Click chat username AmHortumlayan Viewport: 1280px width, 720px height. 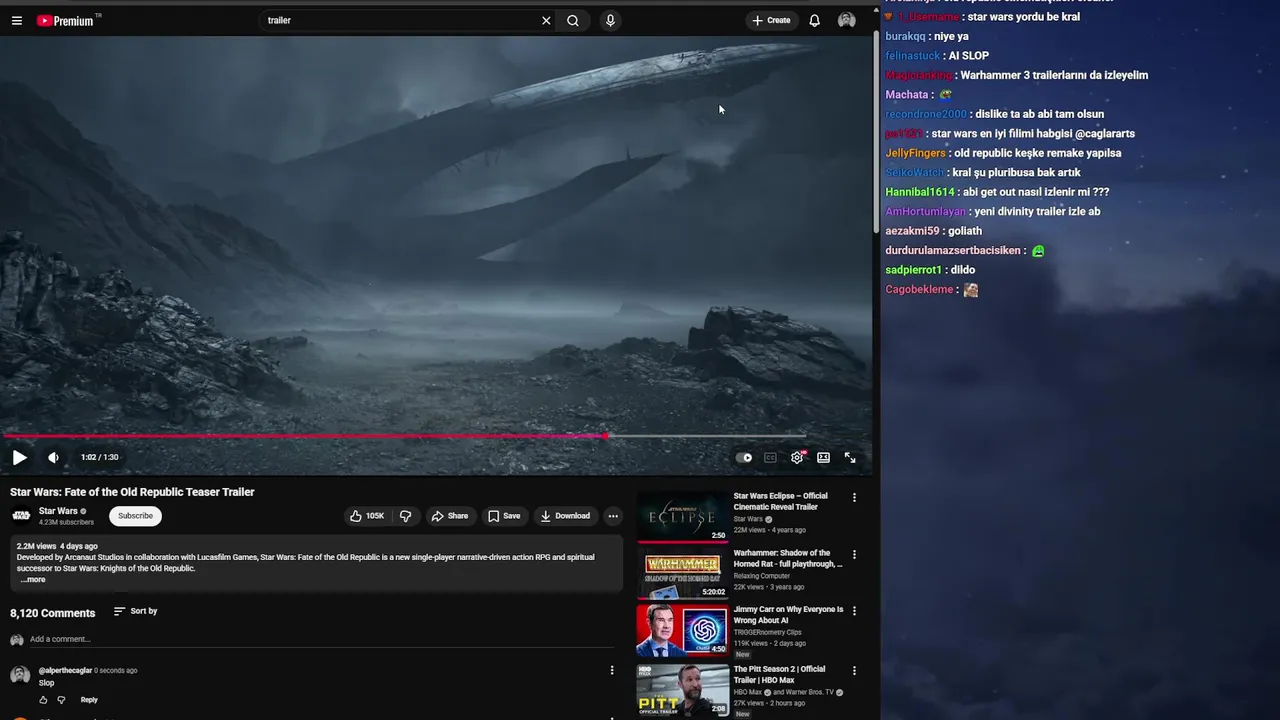click(x=925, y=212)
